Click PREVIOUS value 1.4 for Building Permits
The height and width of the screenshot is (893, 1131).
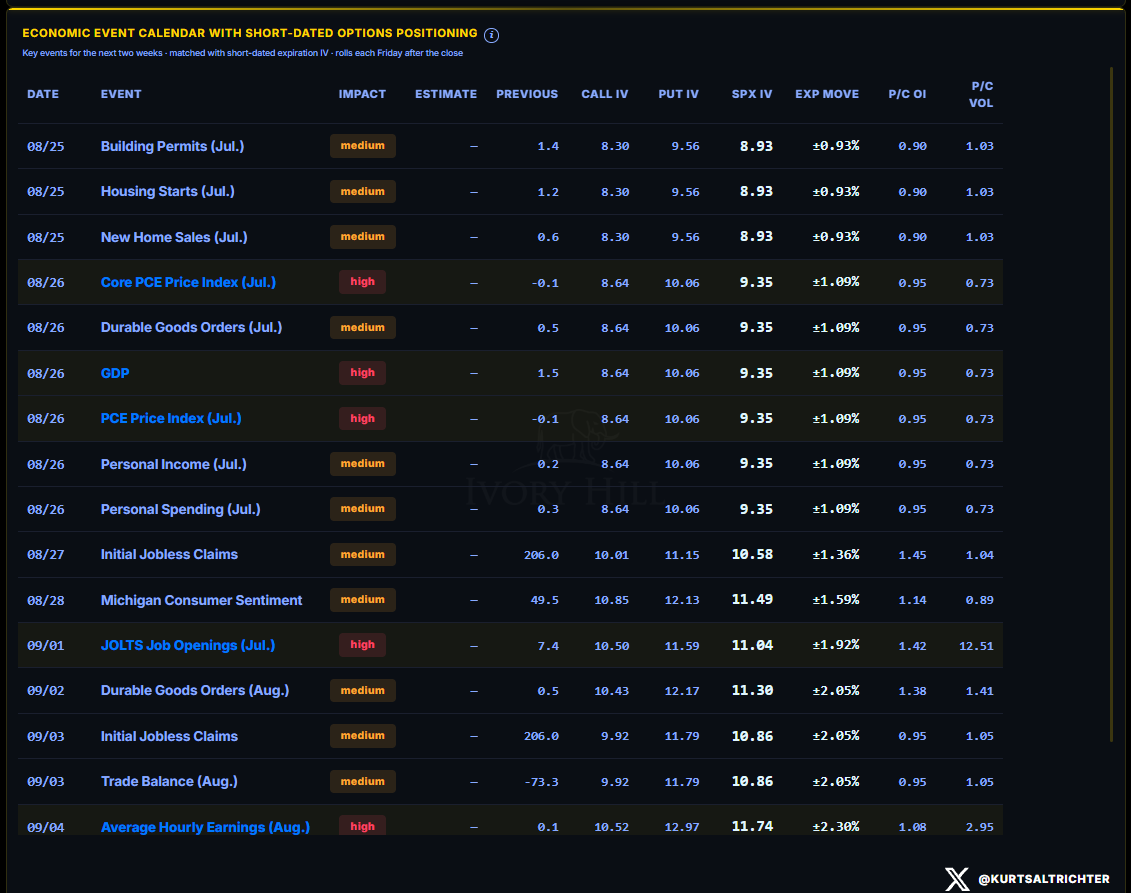point(548,146)
